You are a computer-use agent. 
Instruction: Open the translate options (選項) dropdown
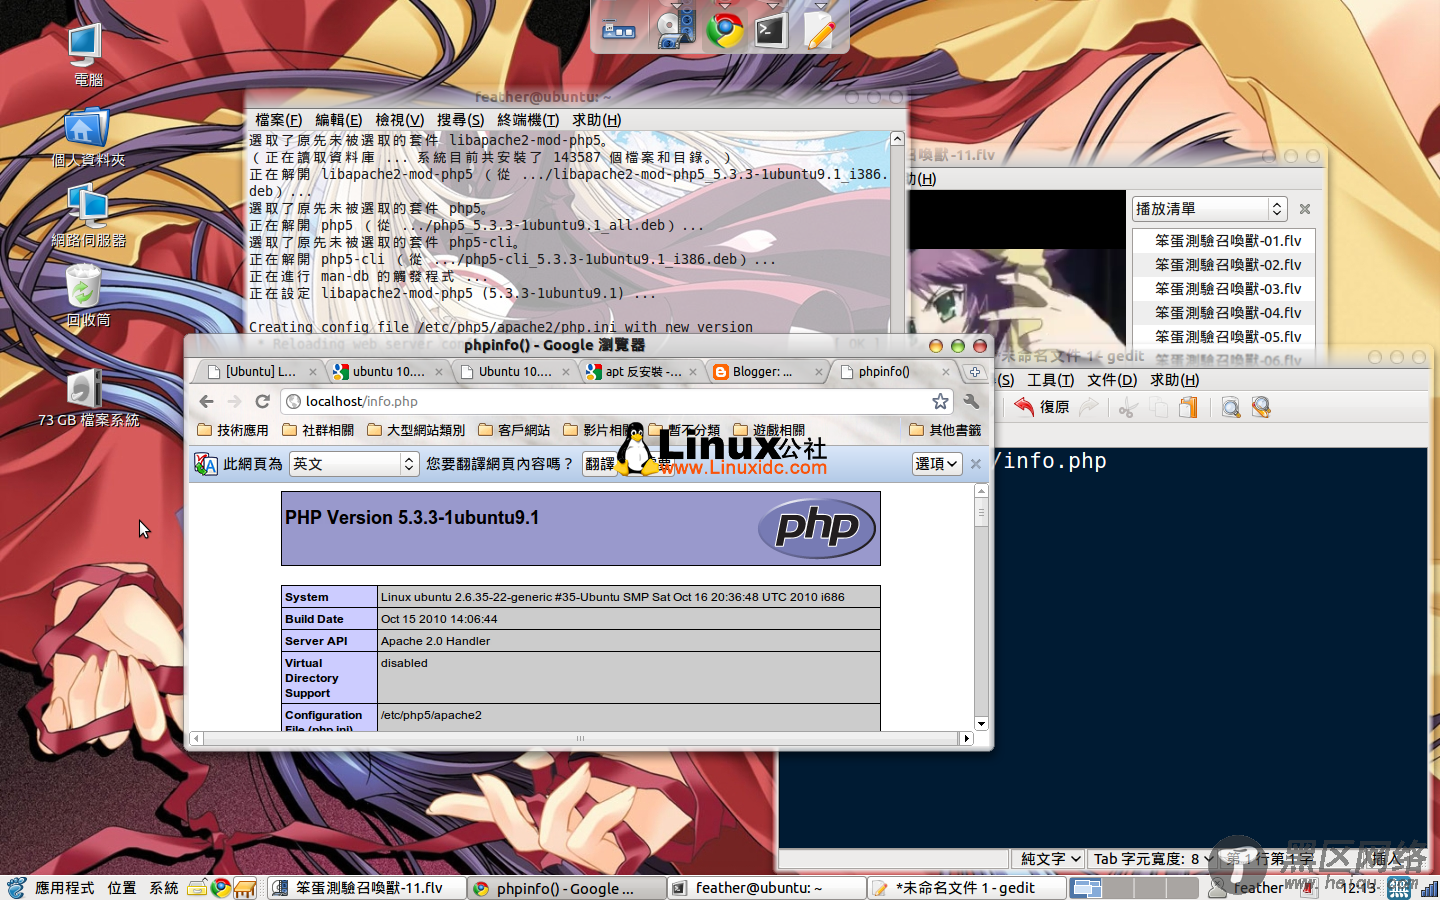937,464
